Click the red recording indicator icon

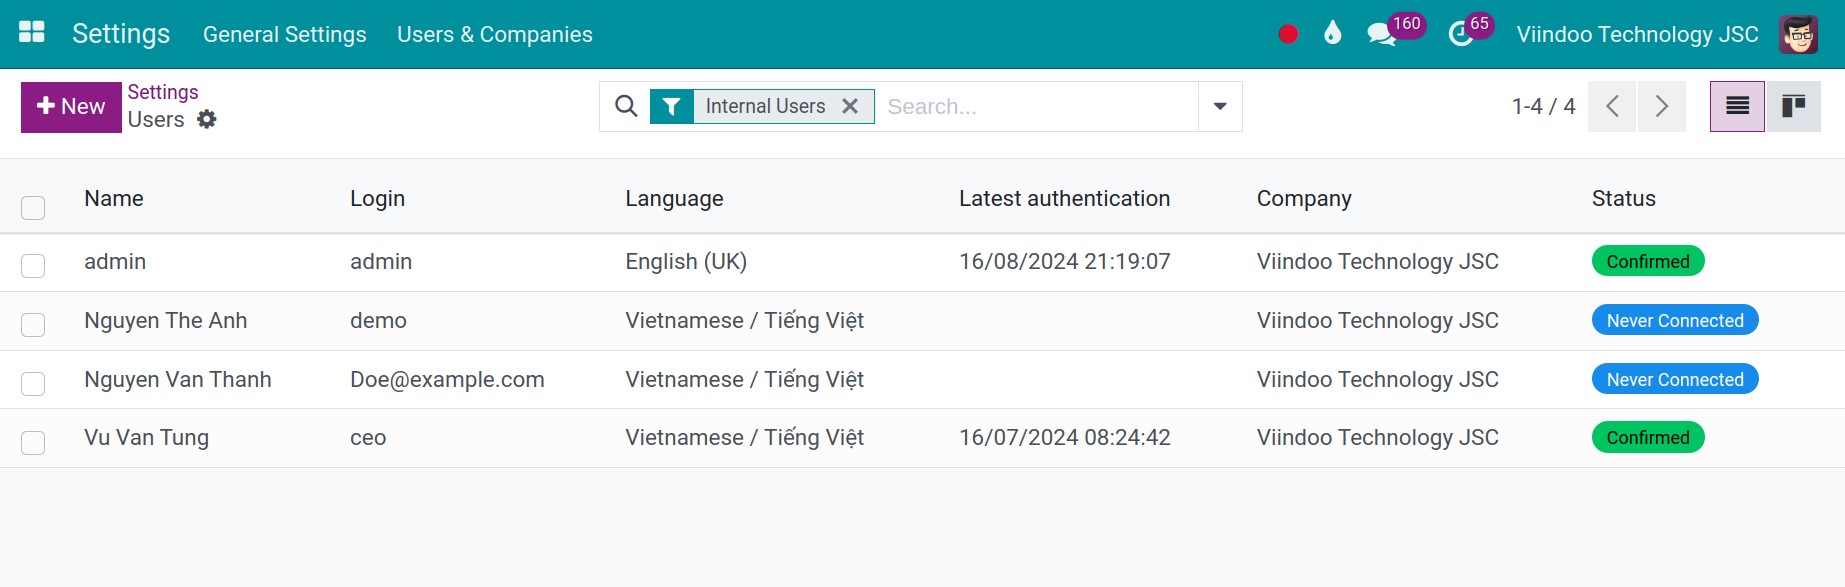tap(1288, 34)
